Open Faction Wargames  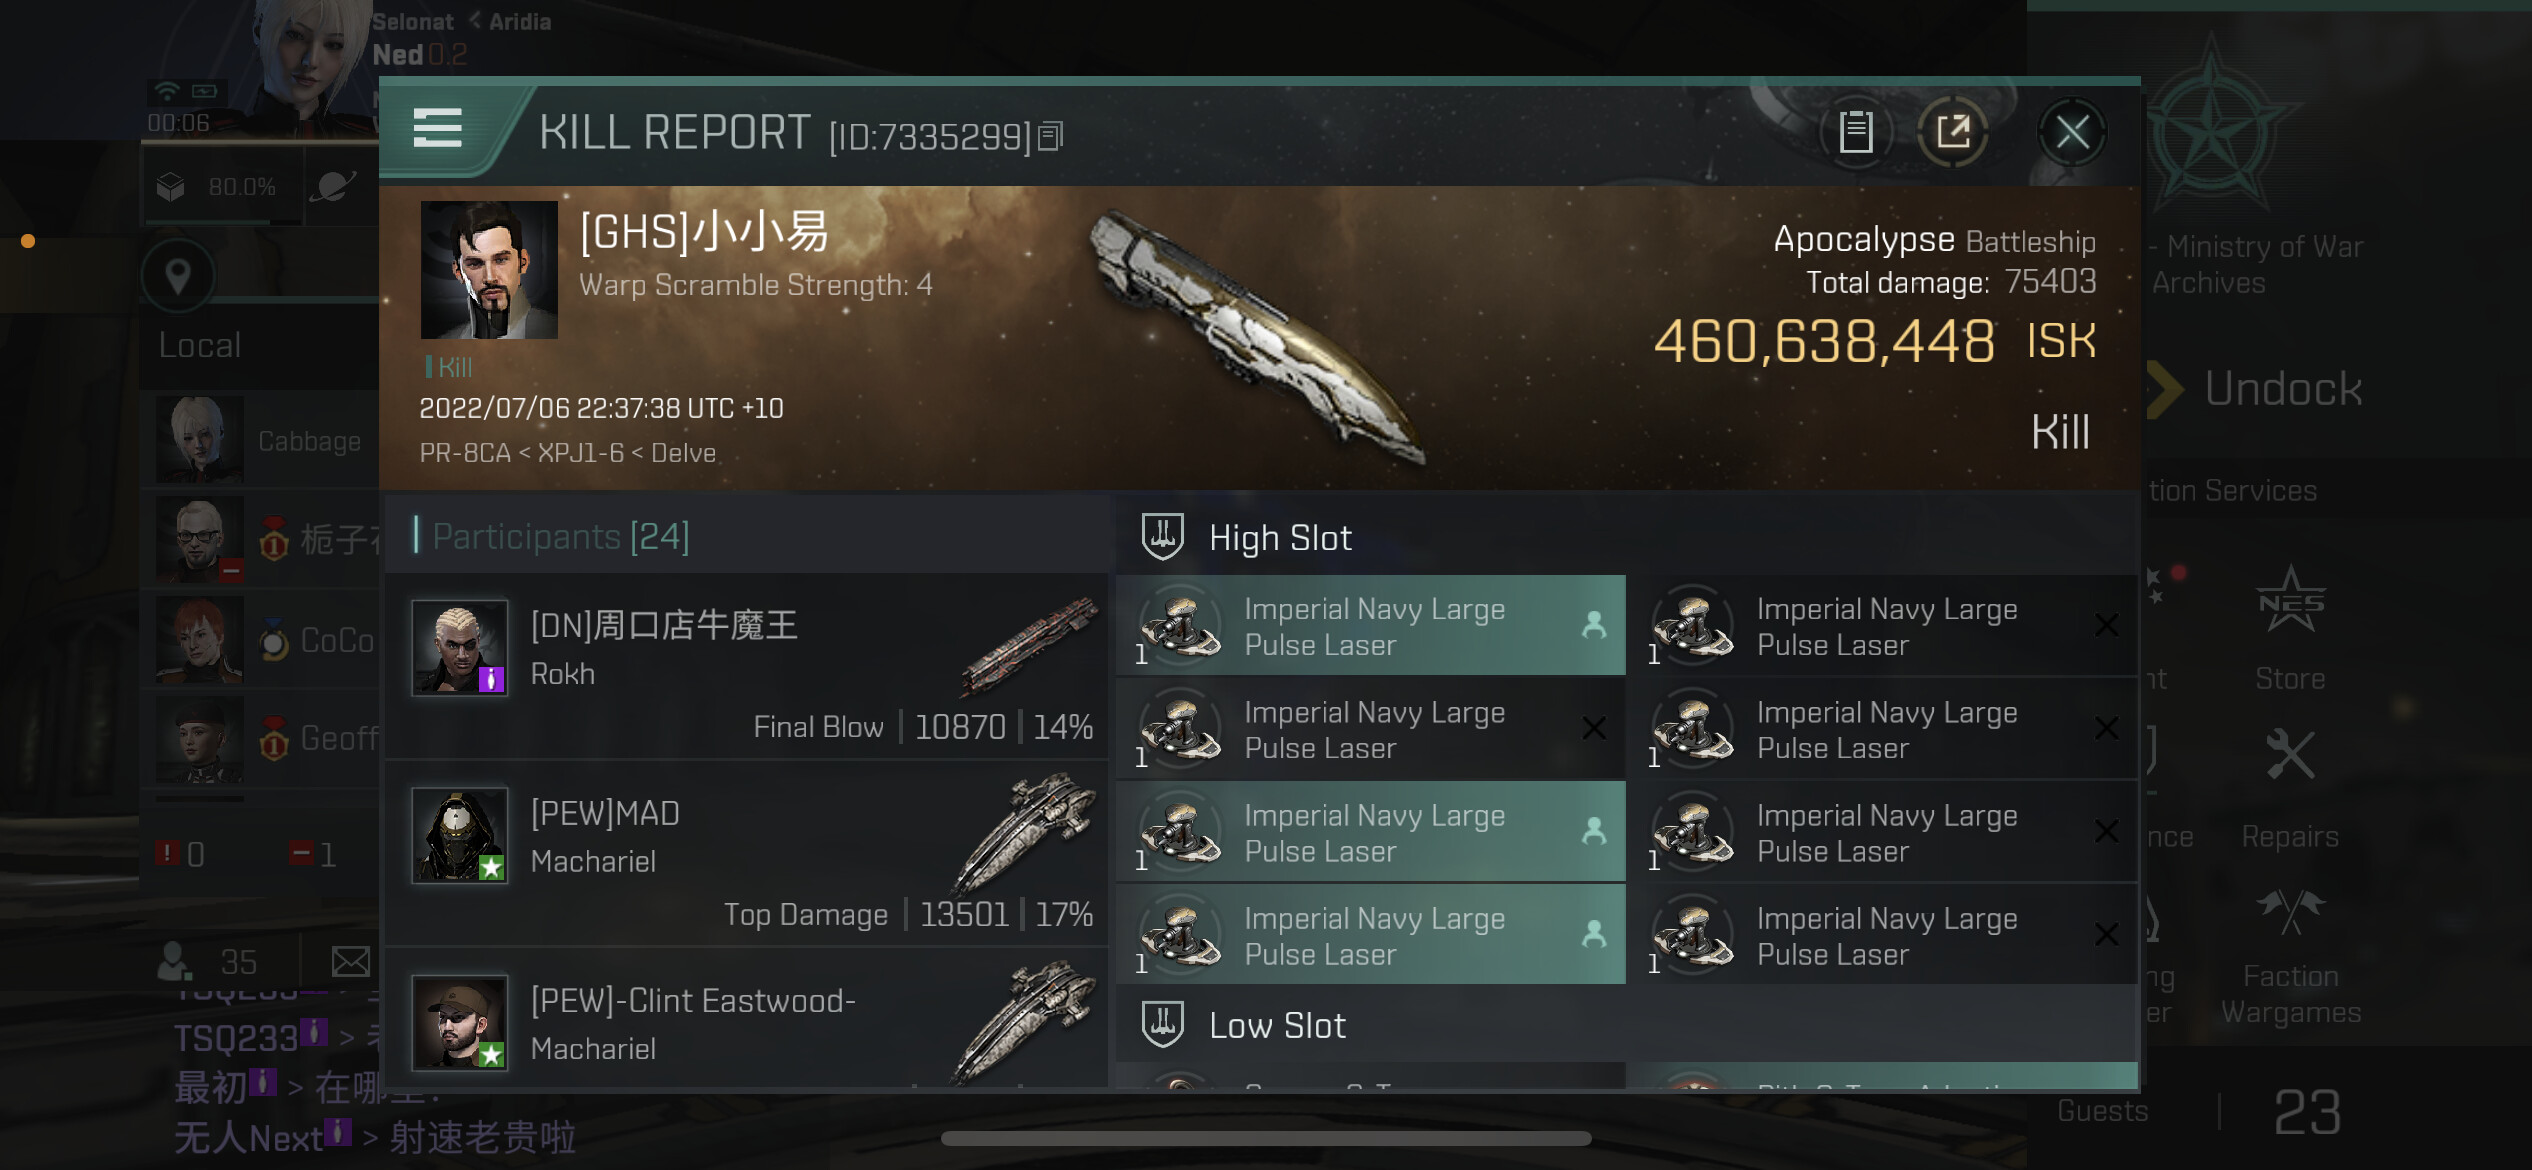tap(2291, 958)
